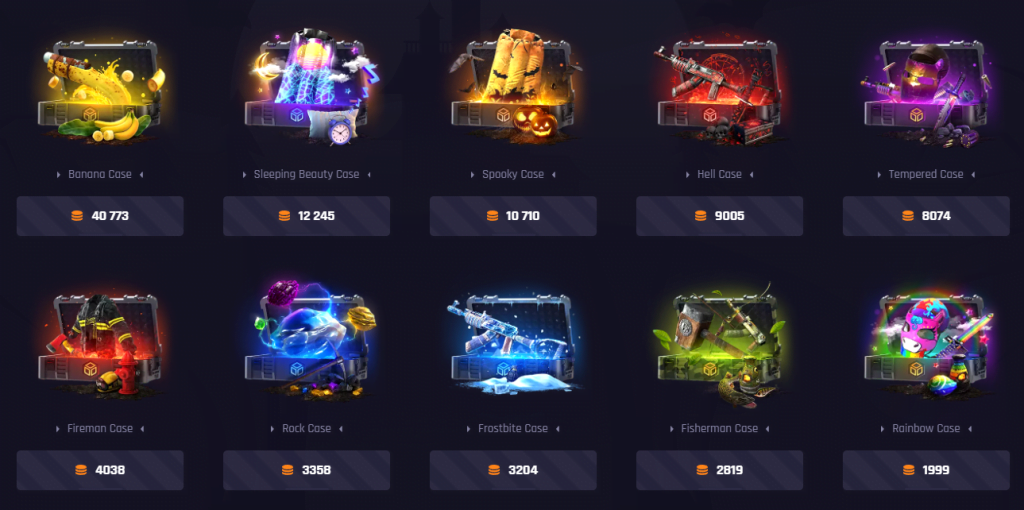Choose the Hell Case rifle artwork
Screen dimensions: 1024x510
(719, 91)
